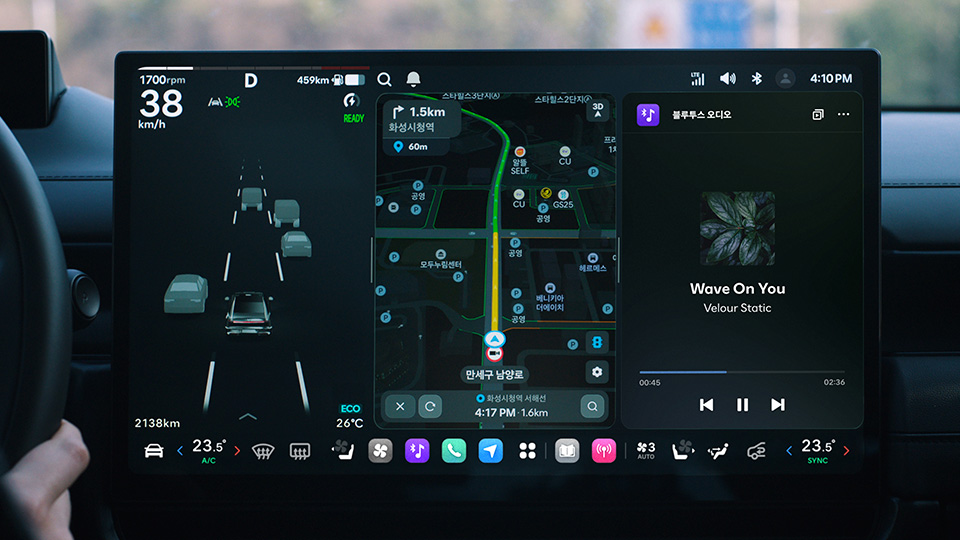Image resolution: width=960 pixels, height=540 pixels.
Task: Skip to the next track
Action: 778,405
